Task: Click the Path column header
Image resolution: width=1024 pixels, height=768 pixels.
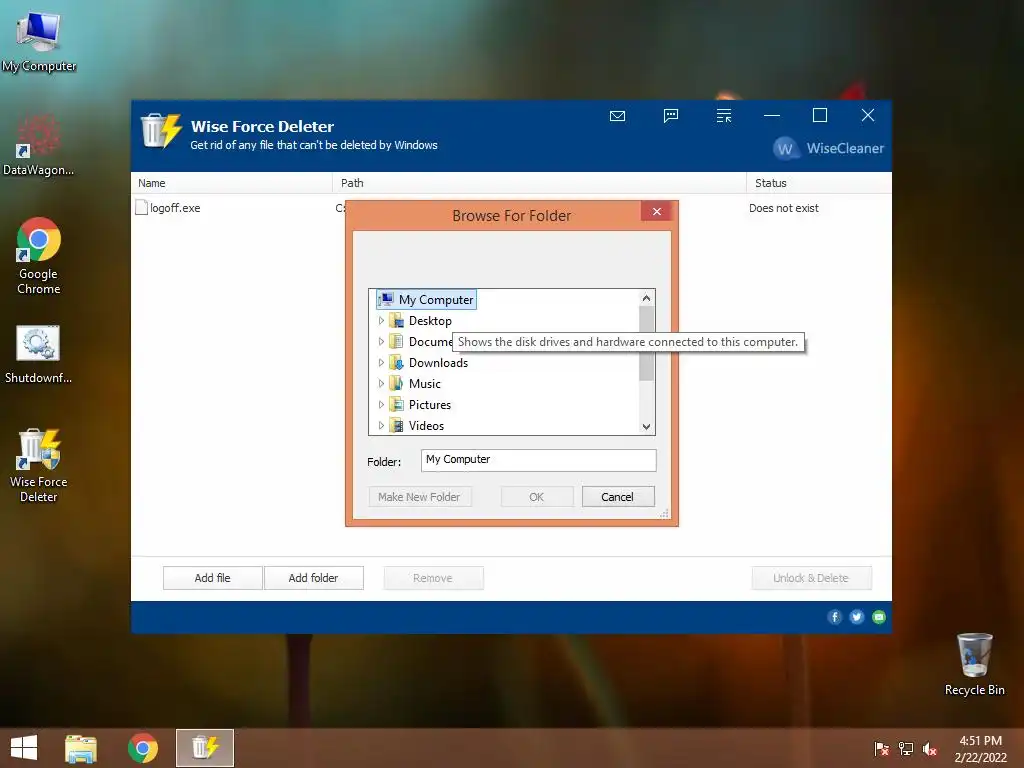Action: pos(539,183)
